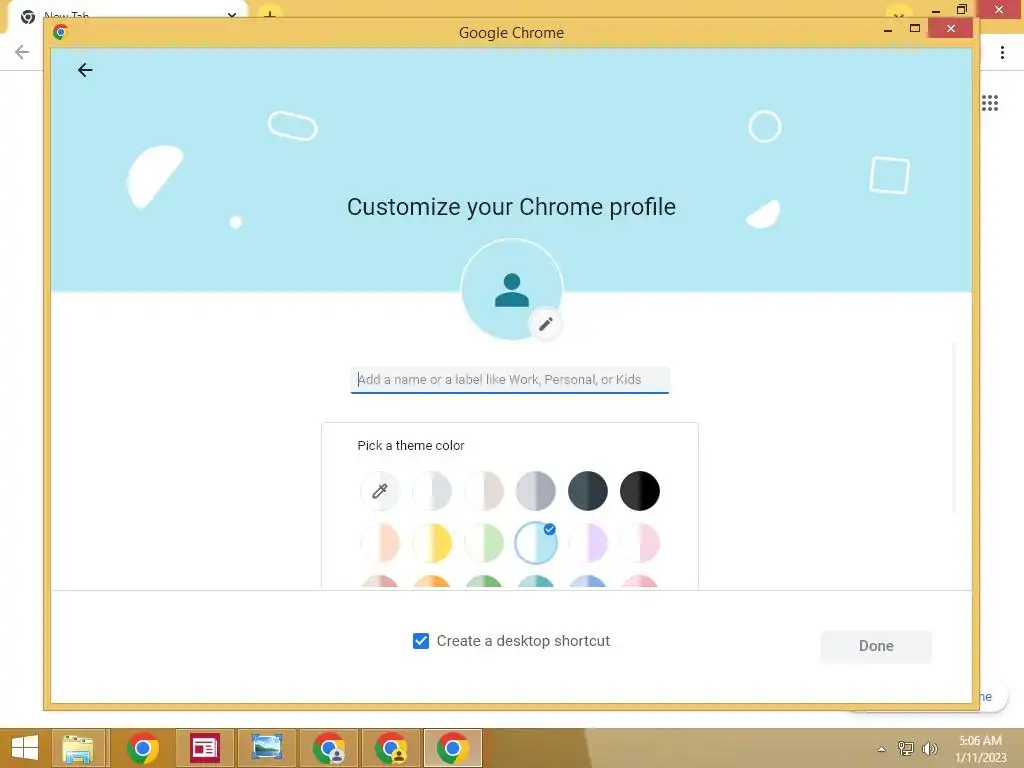1024x768 pixels.
Task: Open Chrome menu three dots in background window
Action: (x=1002, y=52)
